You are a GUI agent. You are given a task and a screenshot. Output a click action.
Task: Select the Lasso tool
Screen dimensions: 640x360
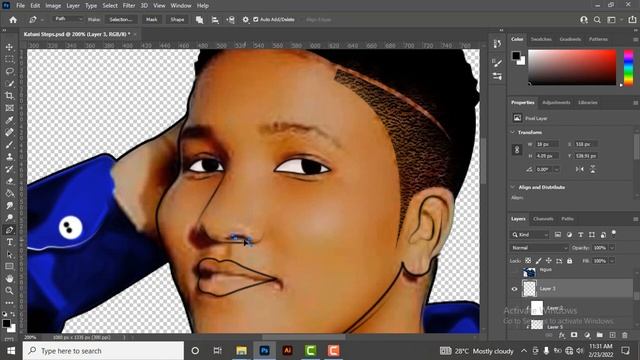click(9, 71)
